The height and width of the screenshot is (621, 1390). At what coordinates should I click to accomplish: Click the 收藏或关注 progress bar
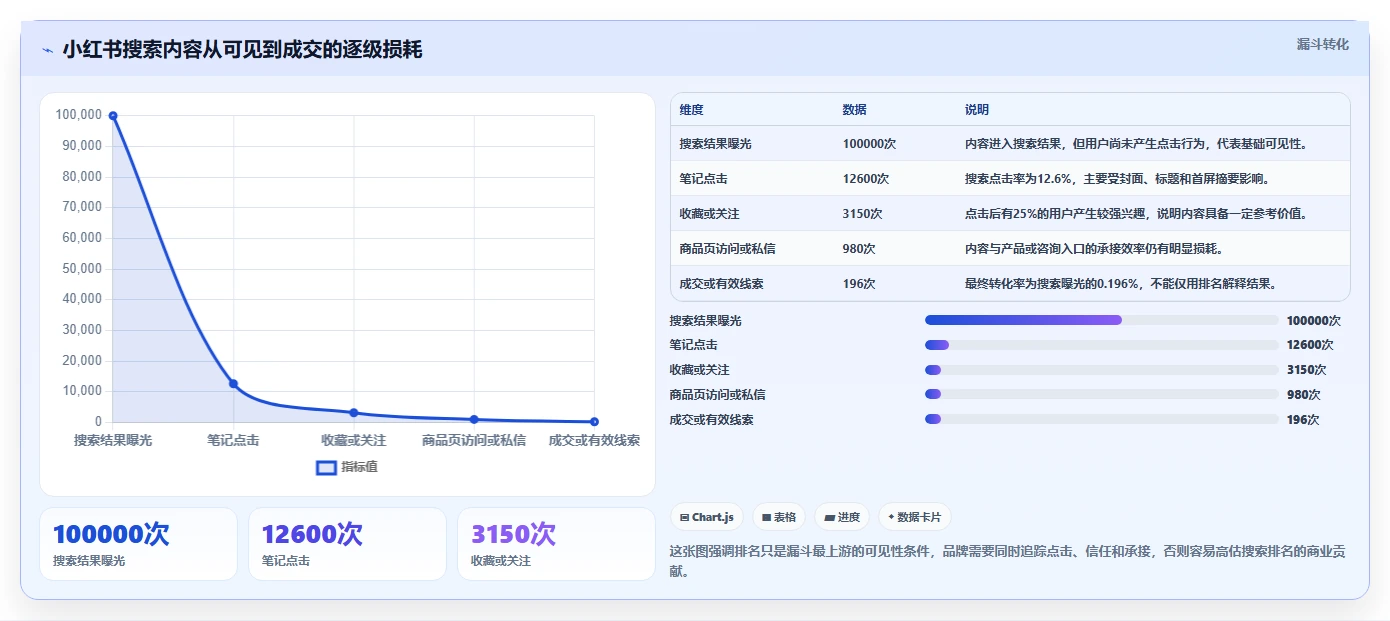[x=1101, y=370]
